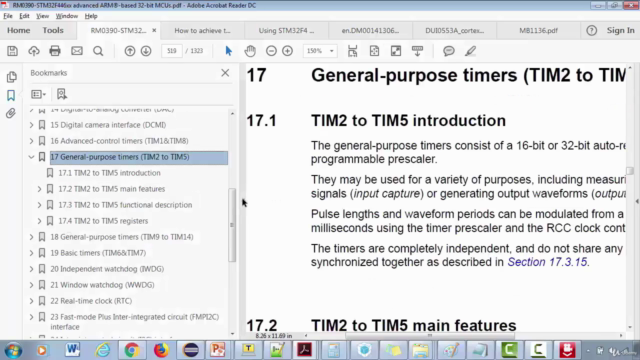Open the search magnifier tool
Screen dimensions: 640x360
click(98, 51)
